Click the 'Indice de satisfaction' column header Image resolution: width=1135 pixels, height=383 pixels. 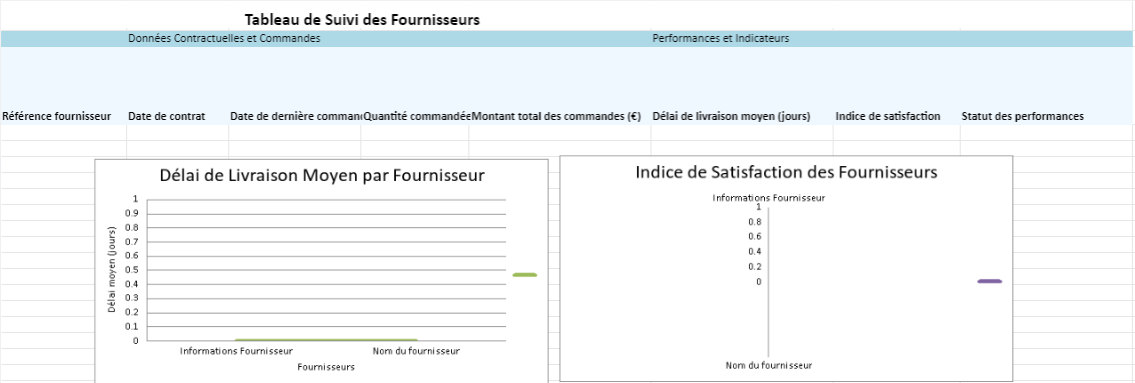click(x=887, y=116)
